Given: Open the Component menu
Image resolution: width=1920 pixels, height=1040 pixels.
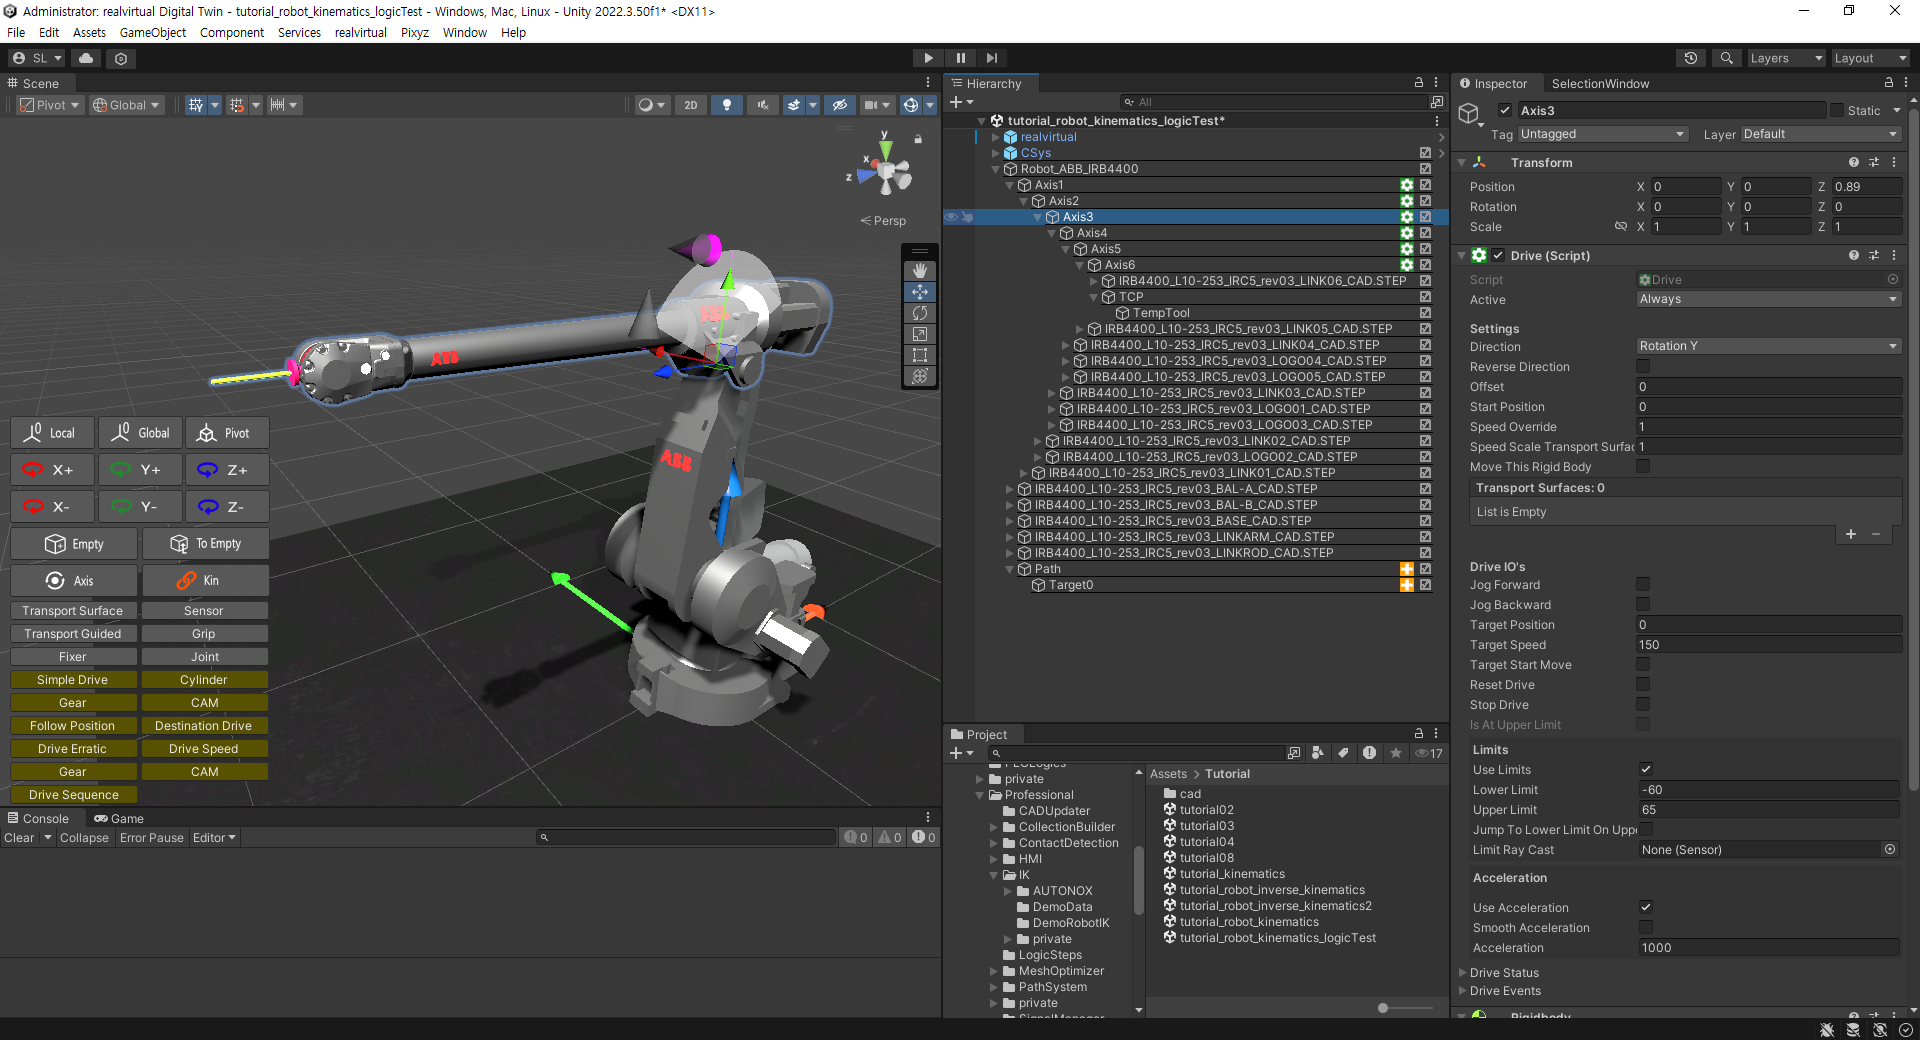Looking at the screenshot, I should pyautogui.click(x=232, y=33).
